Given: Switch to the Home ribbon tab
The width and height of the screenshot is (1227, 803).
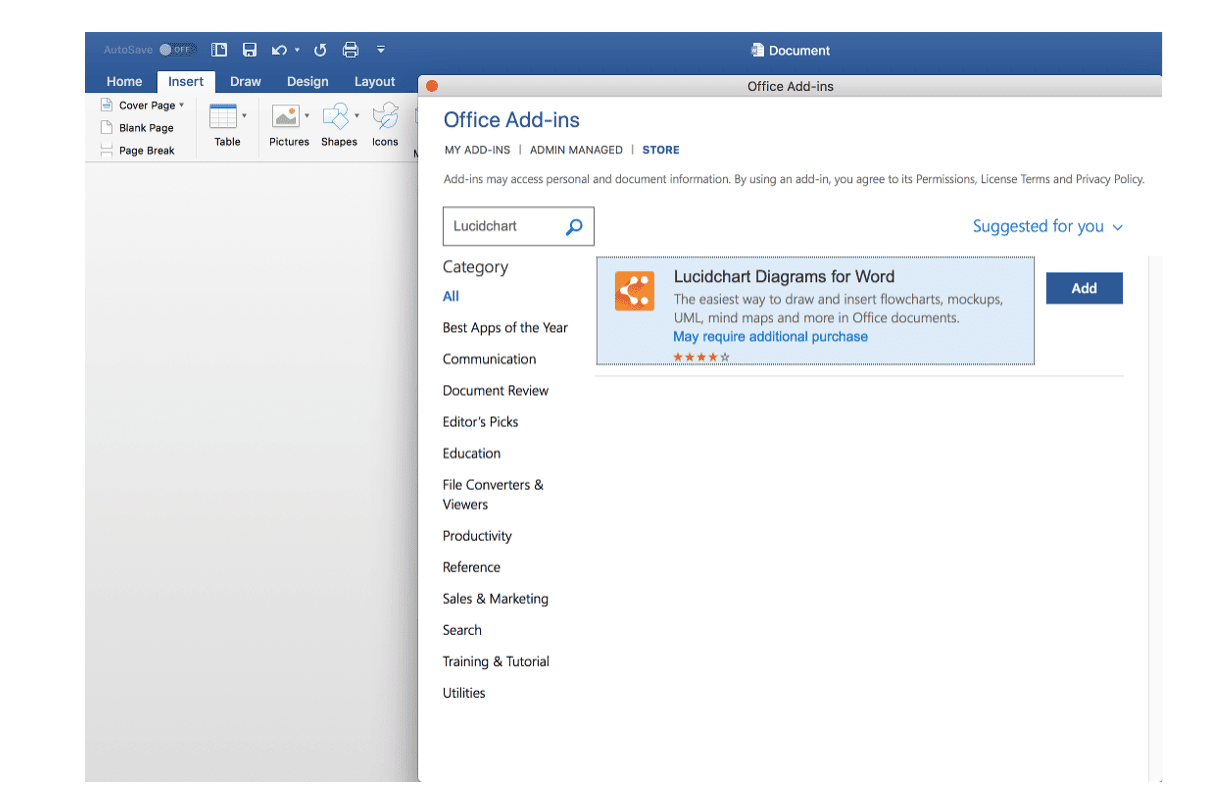Looking at the screenshot, I should pyautogui.click(x=124, y=82).
